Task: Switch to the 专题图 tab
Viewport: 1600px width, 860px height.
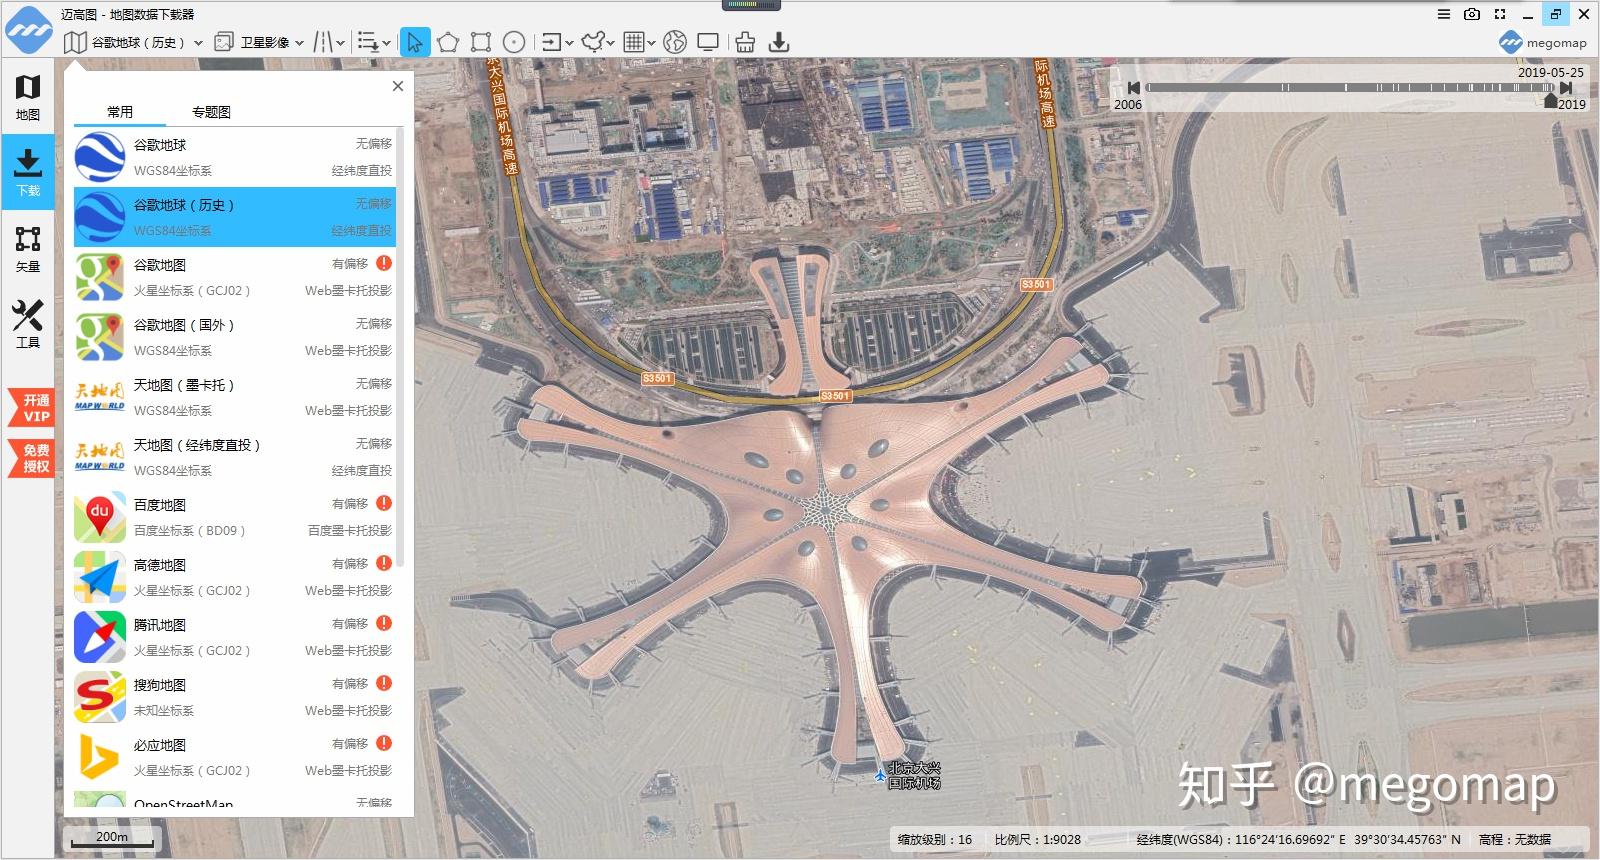Action: point(211,112)
